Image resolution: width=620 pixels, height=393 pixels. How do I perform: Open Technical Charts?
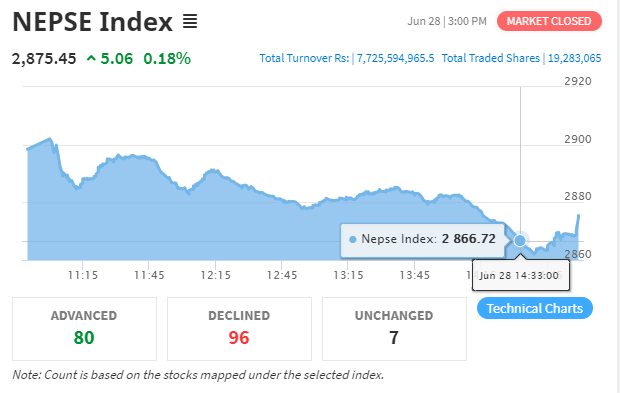click(x=535, y=308)
